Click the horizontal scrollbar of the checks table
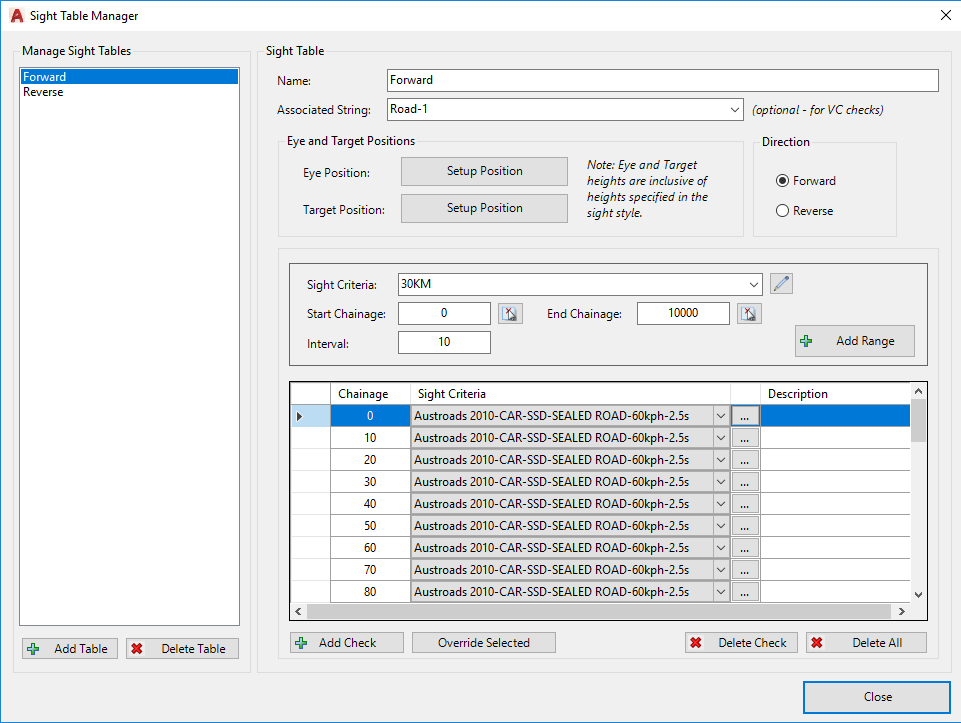The width and height of the screenshot is (961, 723). (x=600, y=611)
